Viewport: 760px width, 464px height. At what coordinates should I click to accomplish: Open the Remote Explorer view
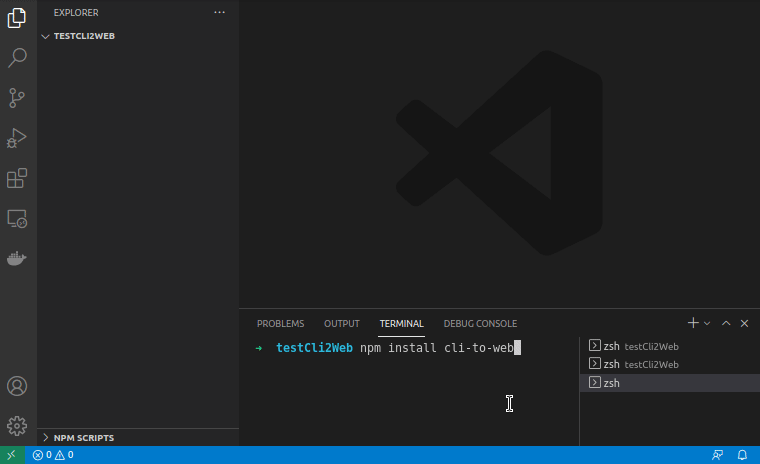(17, 219)
